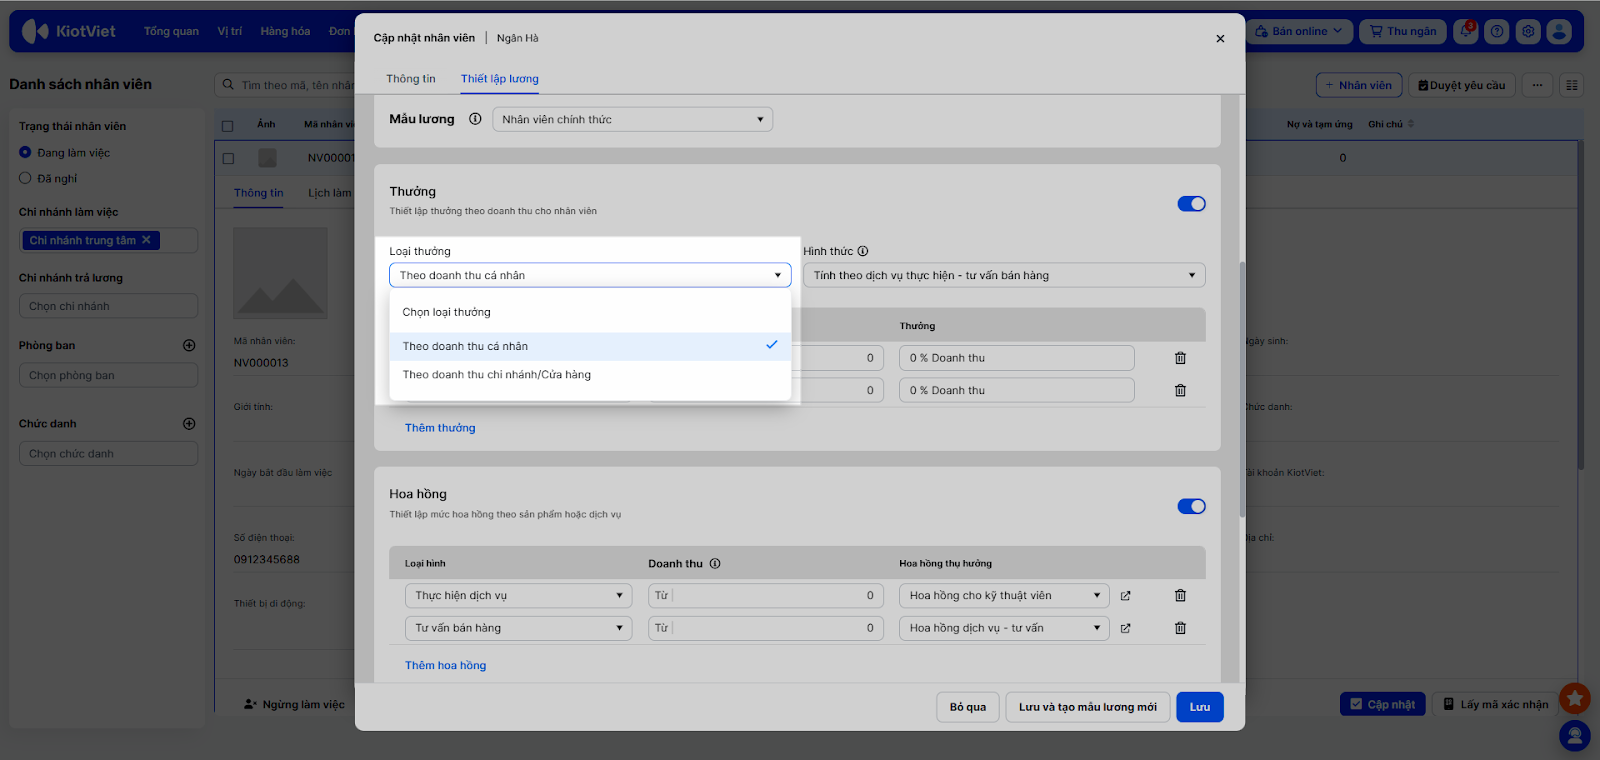Open the Mẫu lương dropdown
The width and height of the screenshot is (1600, 760).
point(632,120)
